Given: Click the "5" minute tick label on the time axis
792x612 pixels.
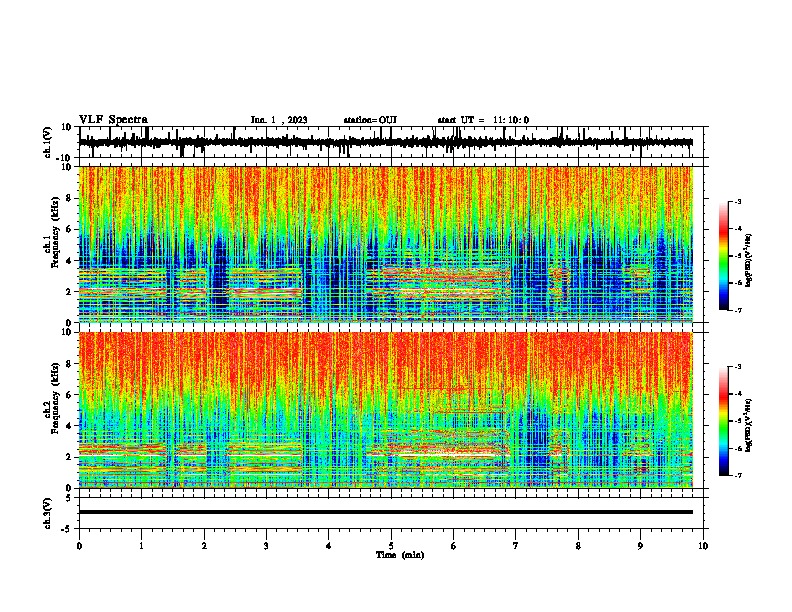Looking at the screenshot, I should pyautogui.click(x=391, y=546).
